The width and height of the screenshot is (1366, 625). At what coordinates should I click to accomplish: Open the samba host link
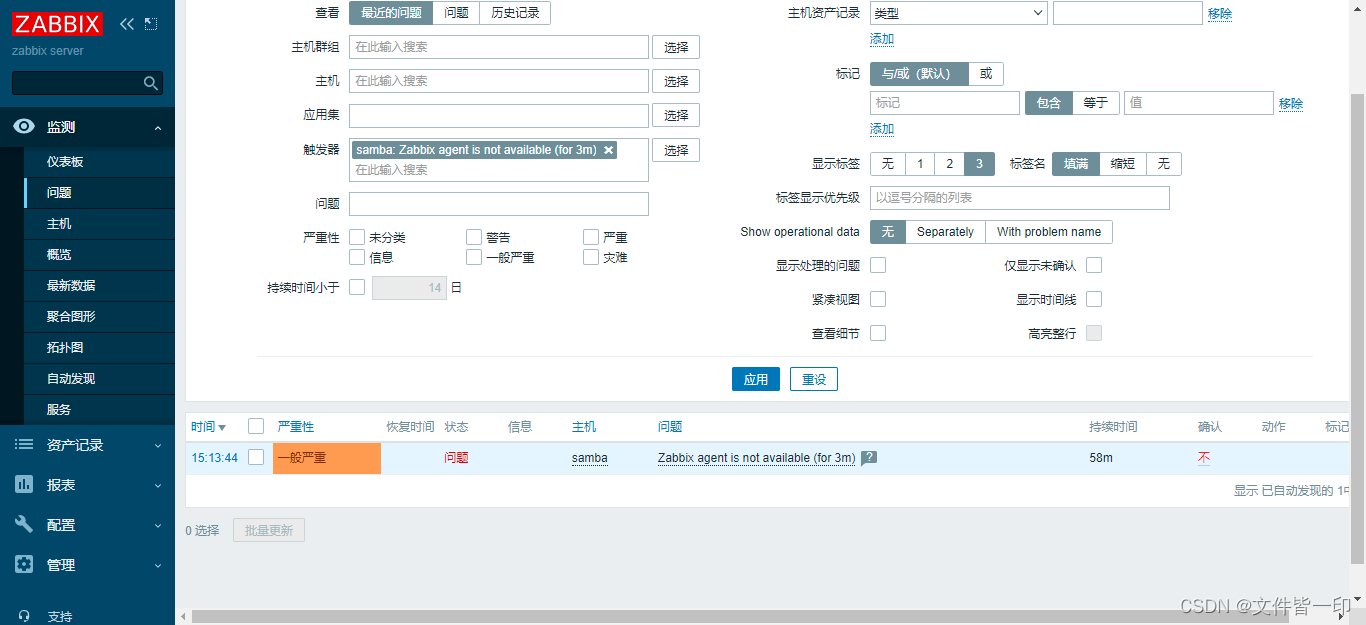(x=590, y=458)
